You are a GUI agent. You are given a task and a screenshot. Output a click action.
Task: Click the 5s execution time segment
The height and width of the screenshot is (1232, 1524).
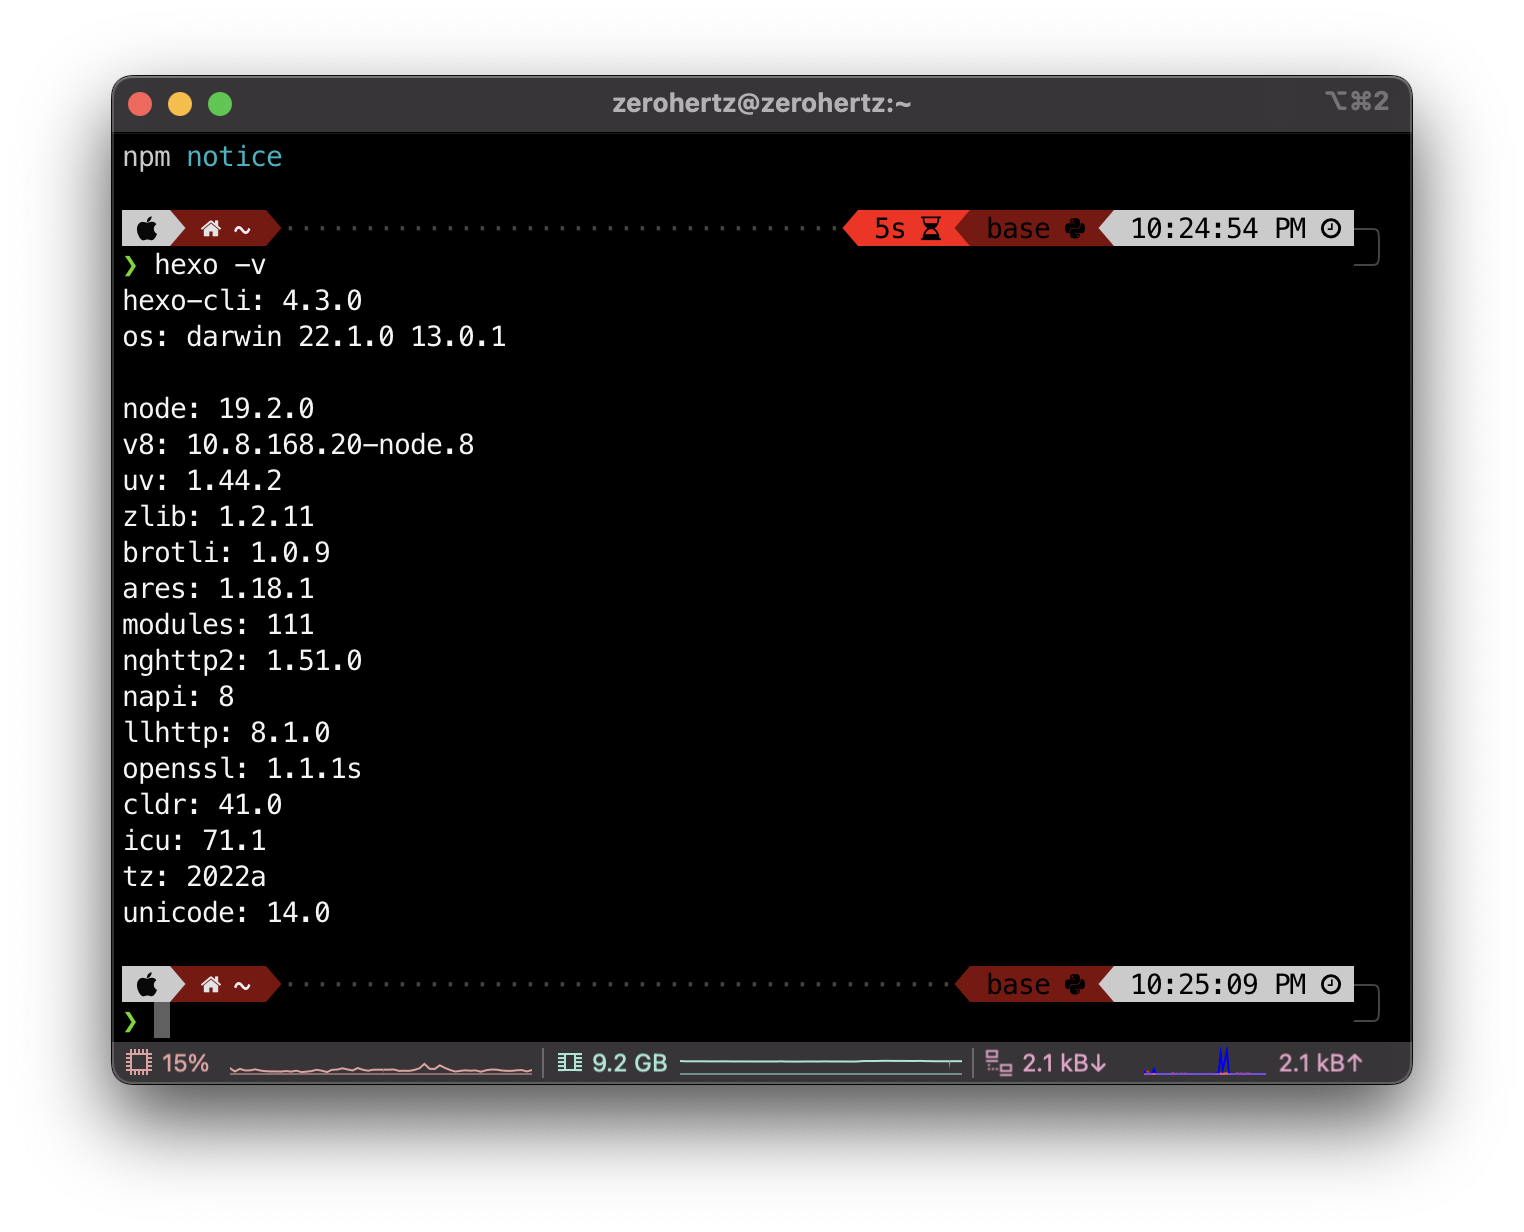[x=906, y=229]
